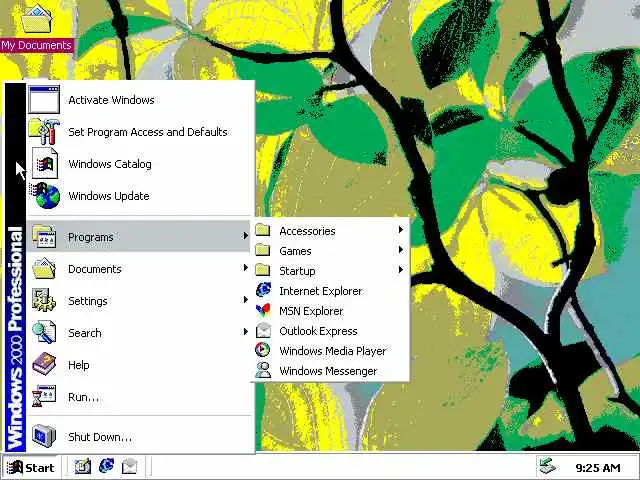
Task: Select the Documents menu label
Action: pyautogui.click(x=95, y=269)
